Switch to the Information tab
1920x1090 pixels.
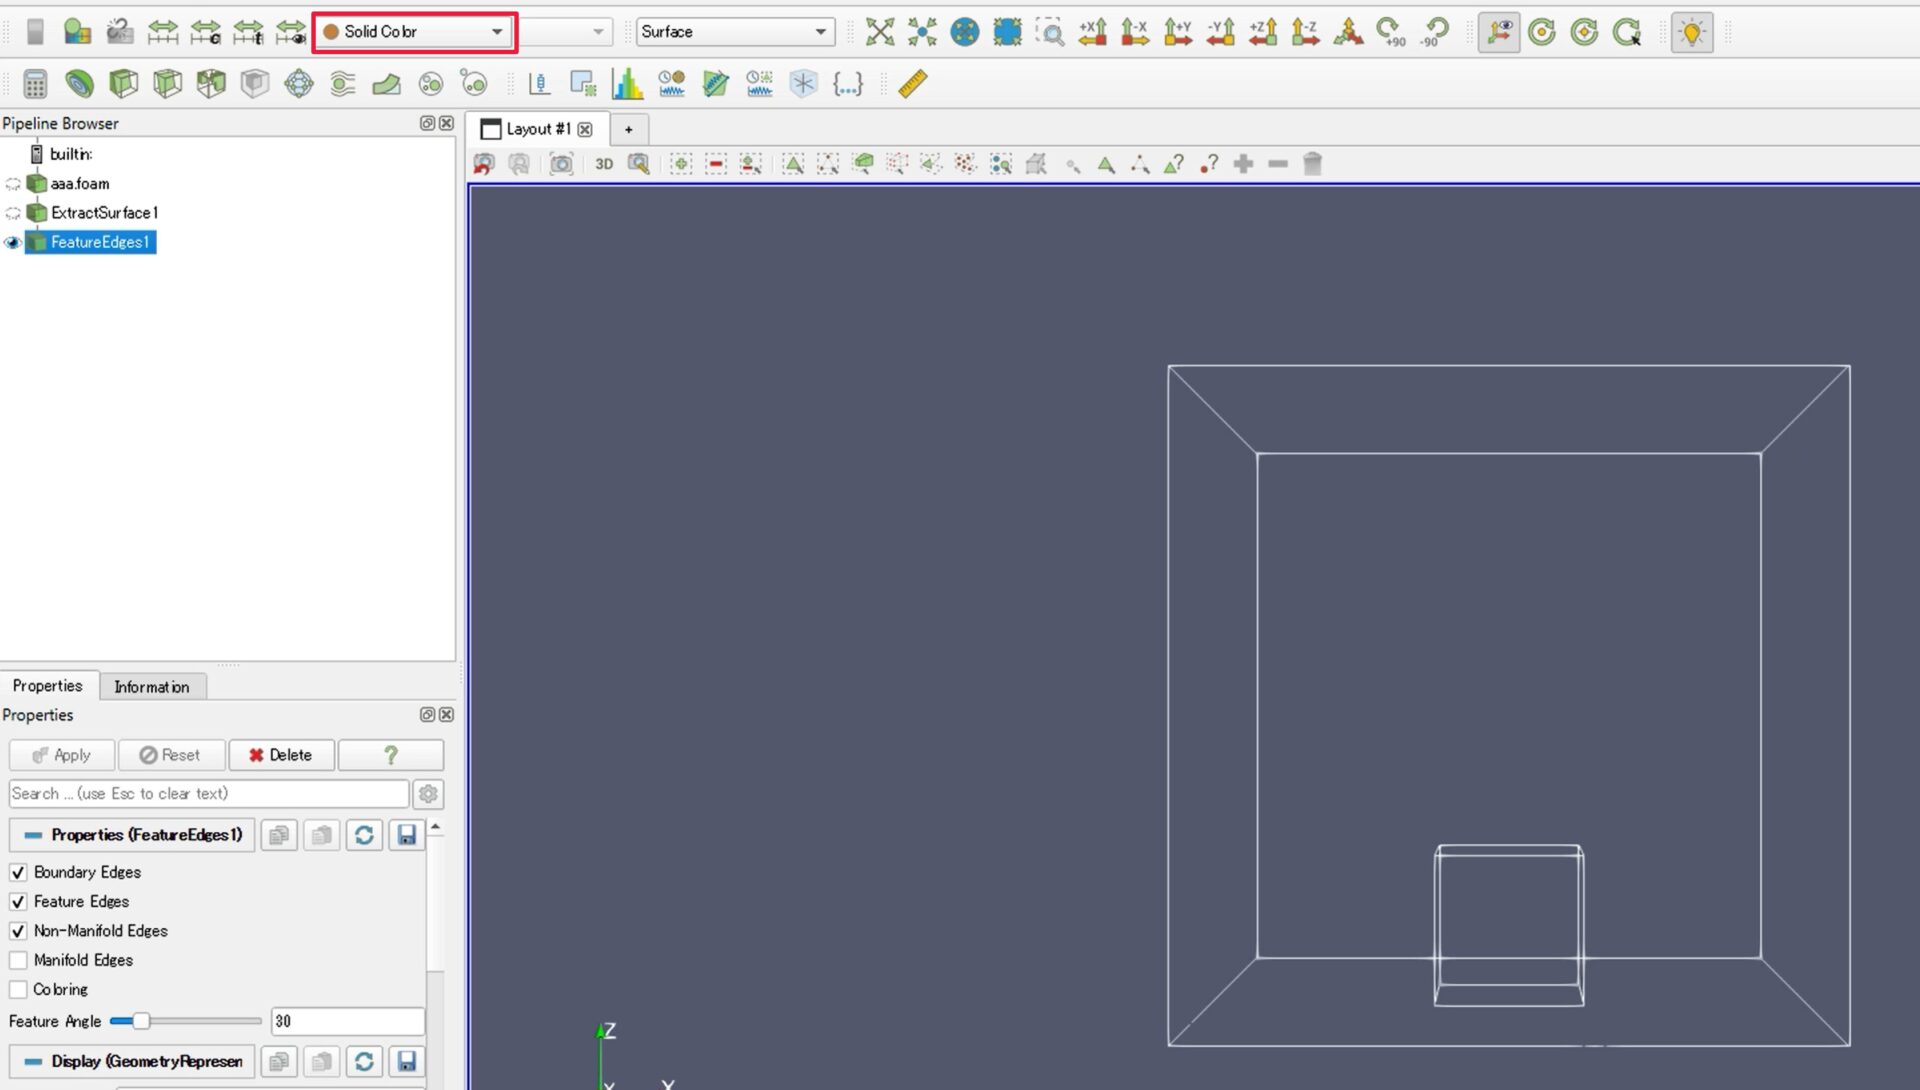151,687
